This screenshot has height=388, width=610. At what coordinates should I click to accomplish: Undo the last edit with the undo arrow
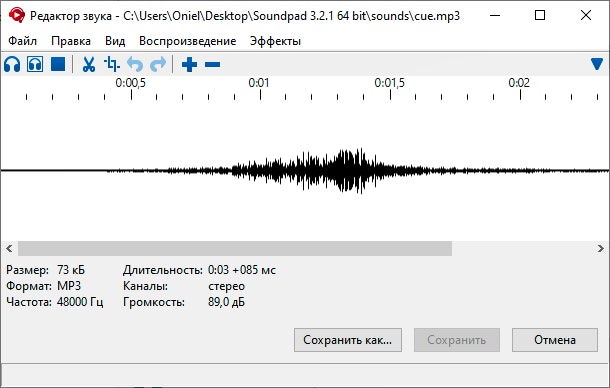(x=135, y=64)
